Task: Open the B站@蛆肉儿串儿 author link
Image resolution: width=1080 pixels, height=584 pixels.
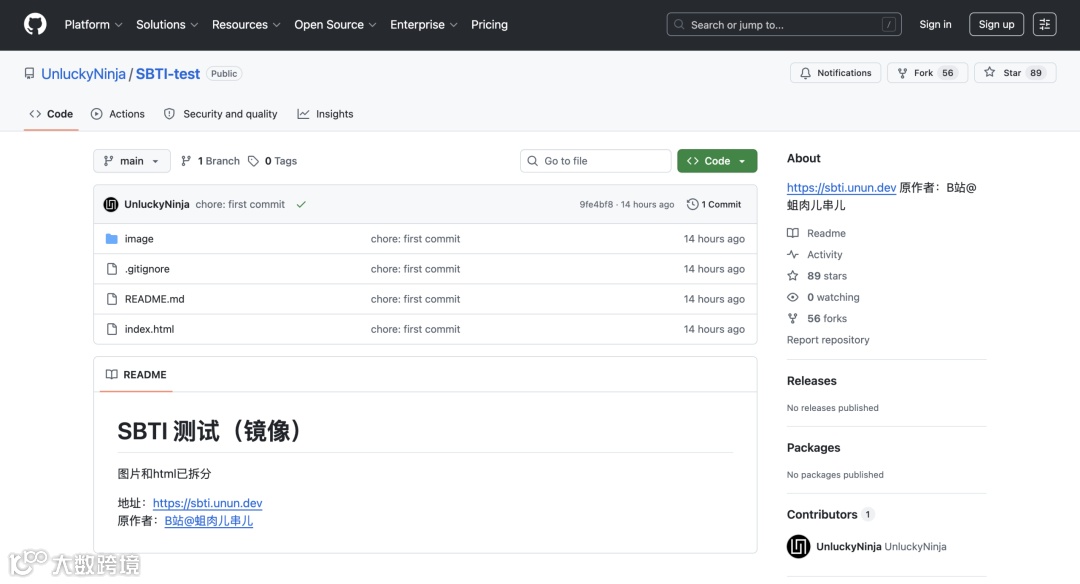Action: coord(209,521)
